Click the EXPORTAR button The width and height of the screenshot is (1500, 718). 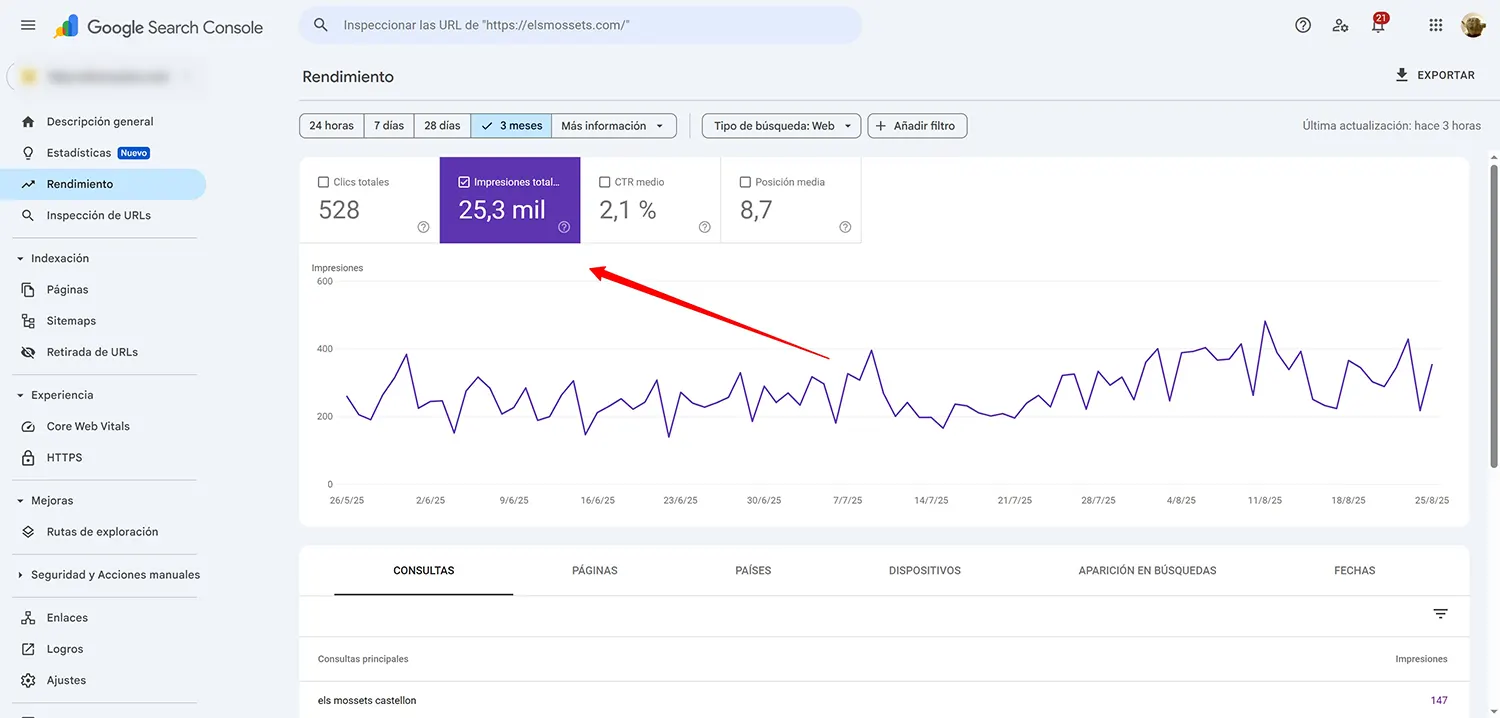pos(1436,74)
